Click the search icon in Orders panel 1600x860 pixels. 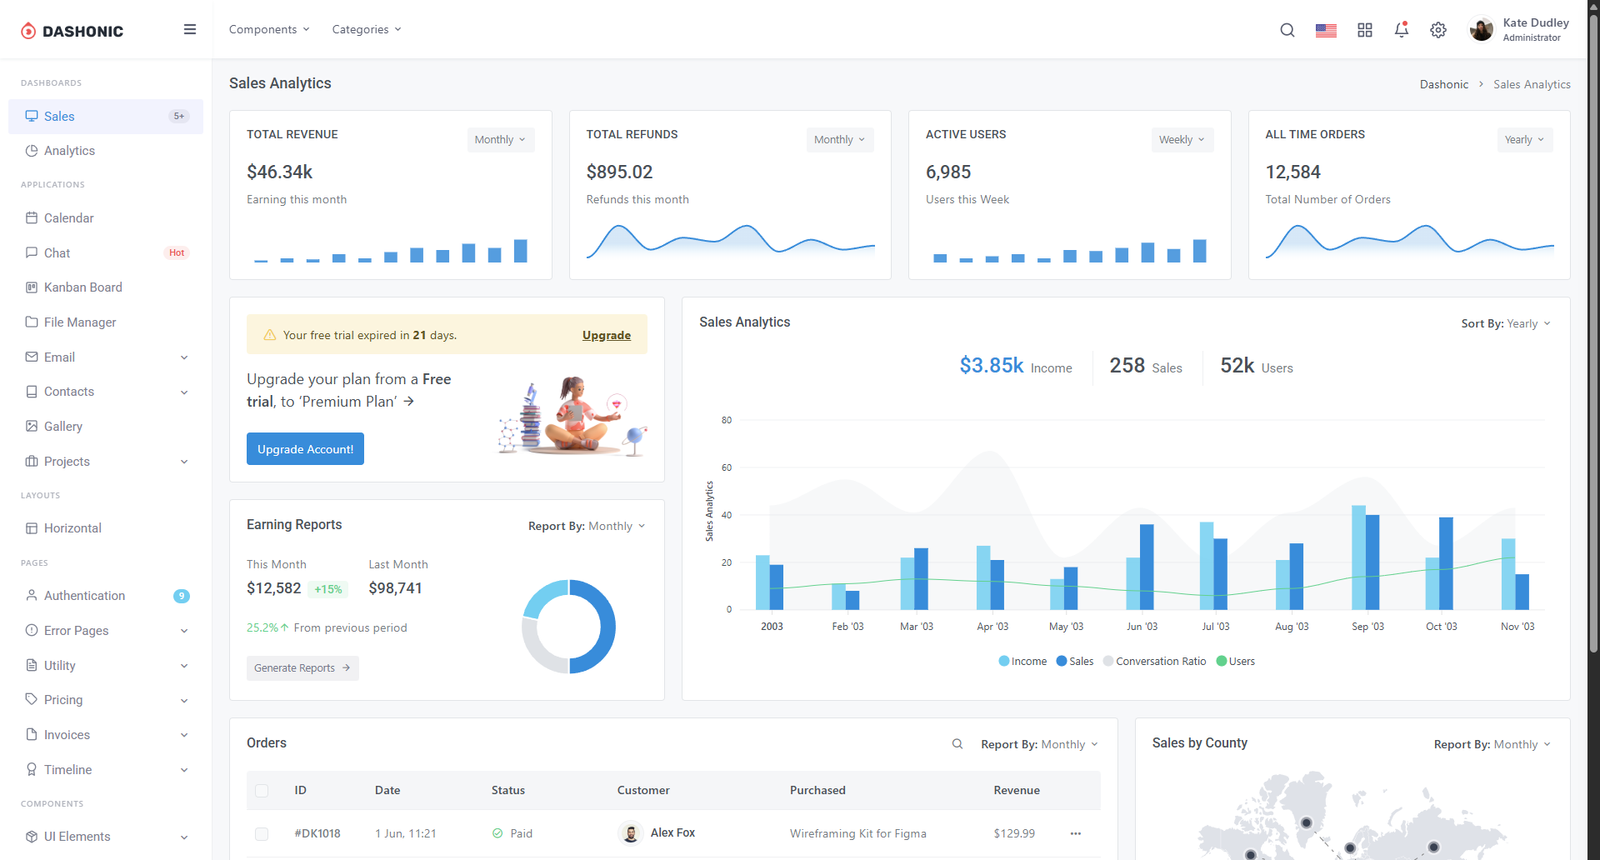[x=957, y=744]
